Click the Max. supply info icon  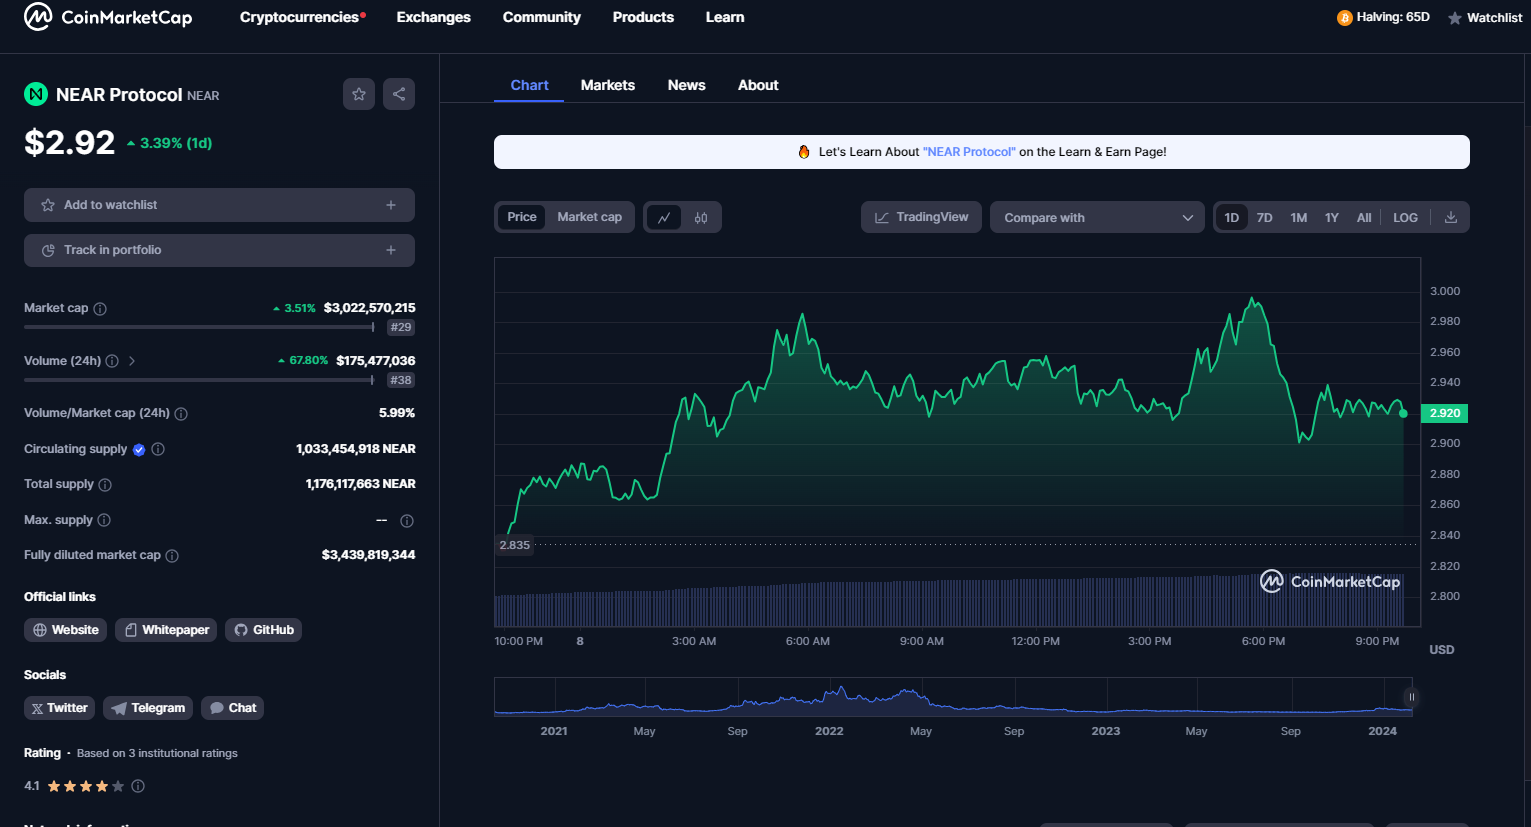click(104, 520)
